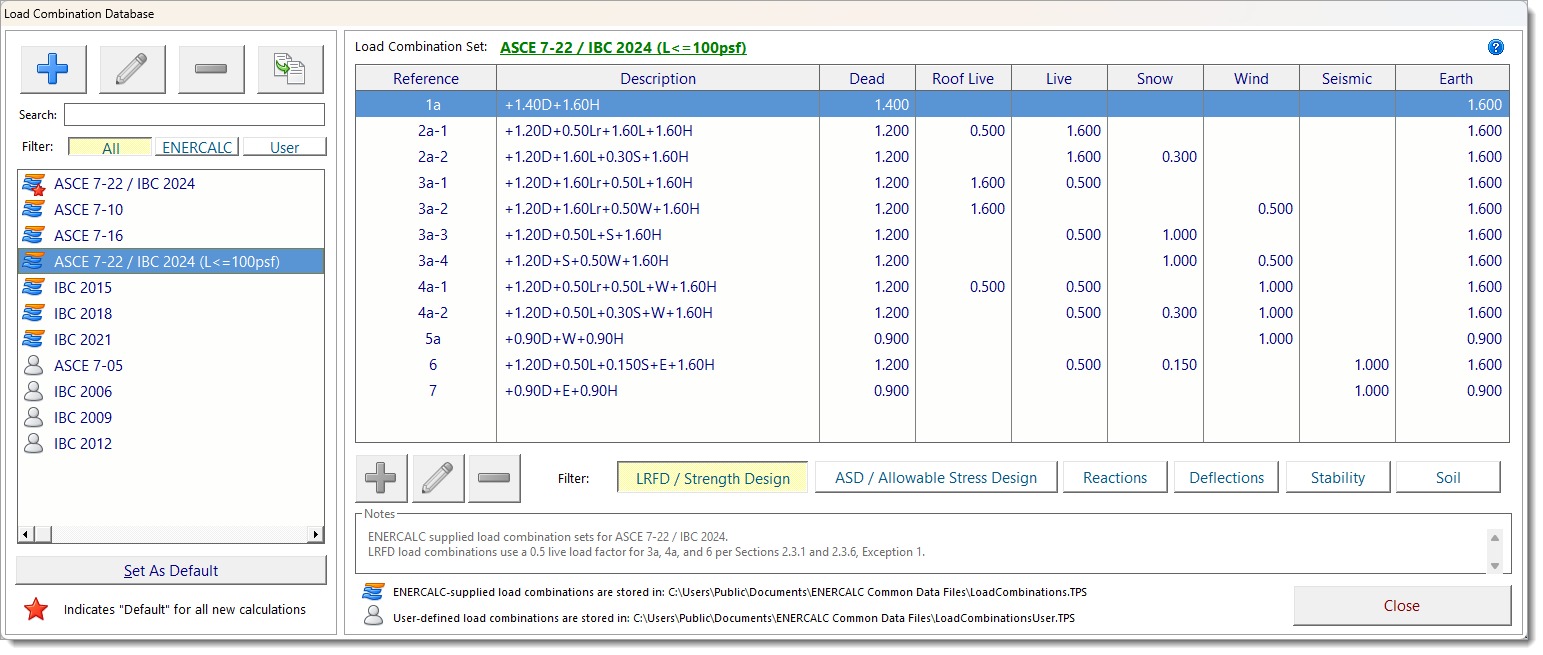
Task: Click the Seismic column header
Action: pos(1347,79)
